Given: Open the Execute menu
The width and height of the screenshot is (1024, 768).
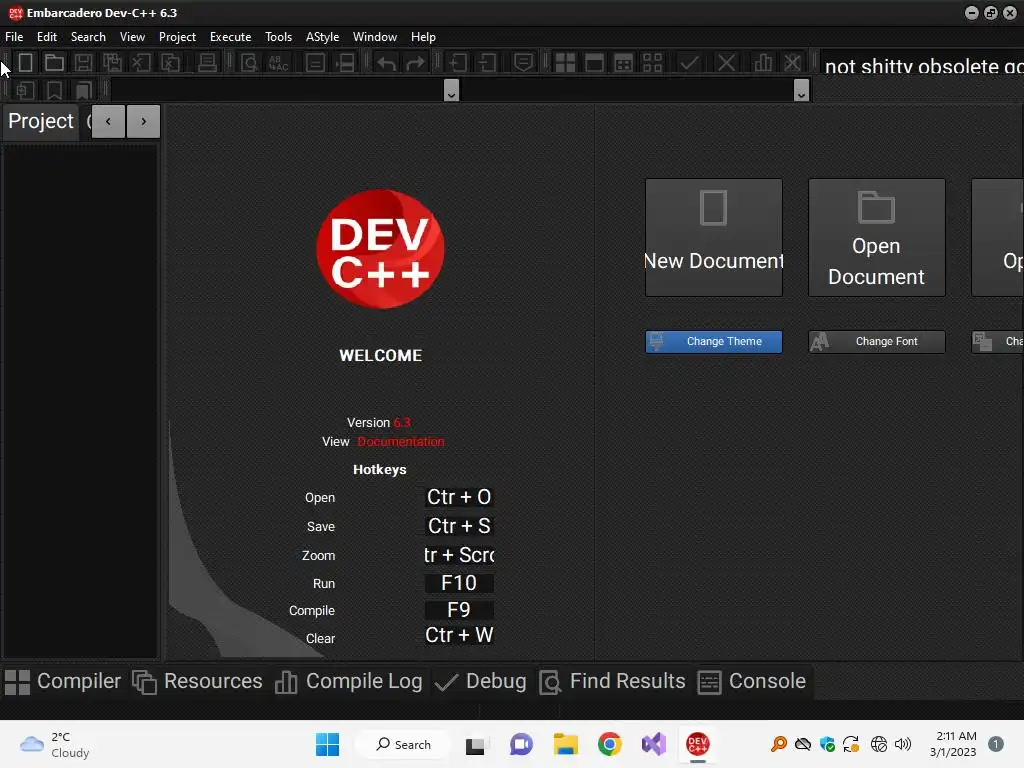Looking at the screenshot, I should pos(231,37).
